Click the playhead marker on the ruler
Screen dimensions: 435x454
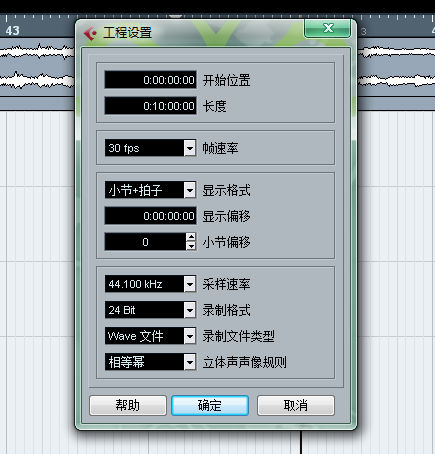pos(175,16)
